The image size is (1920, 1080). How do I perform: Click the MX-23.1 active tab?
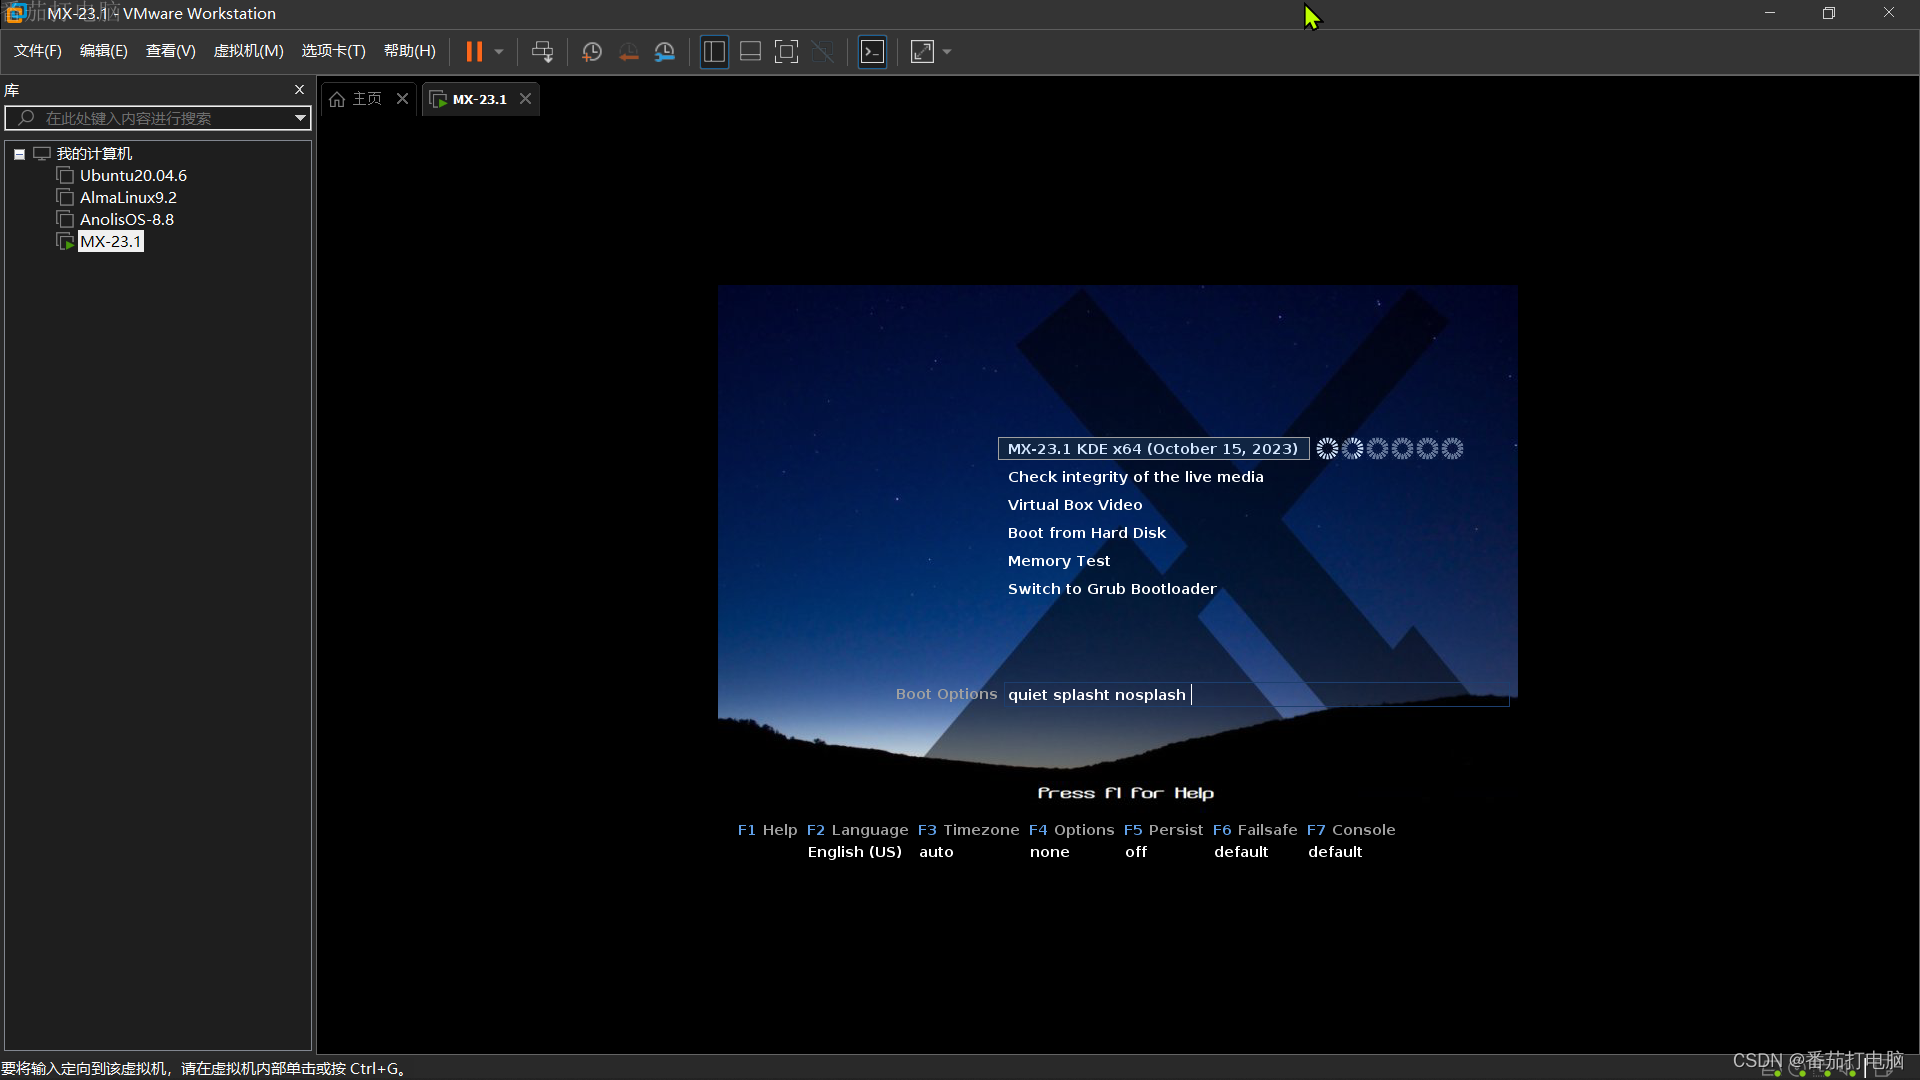click(x=477, y=98)
